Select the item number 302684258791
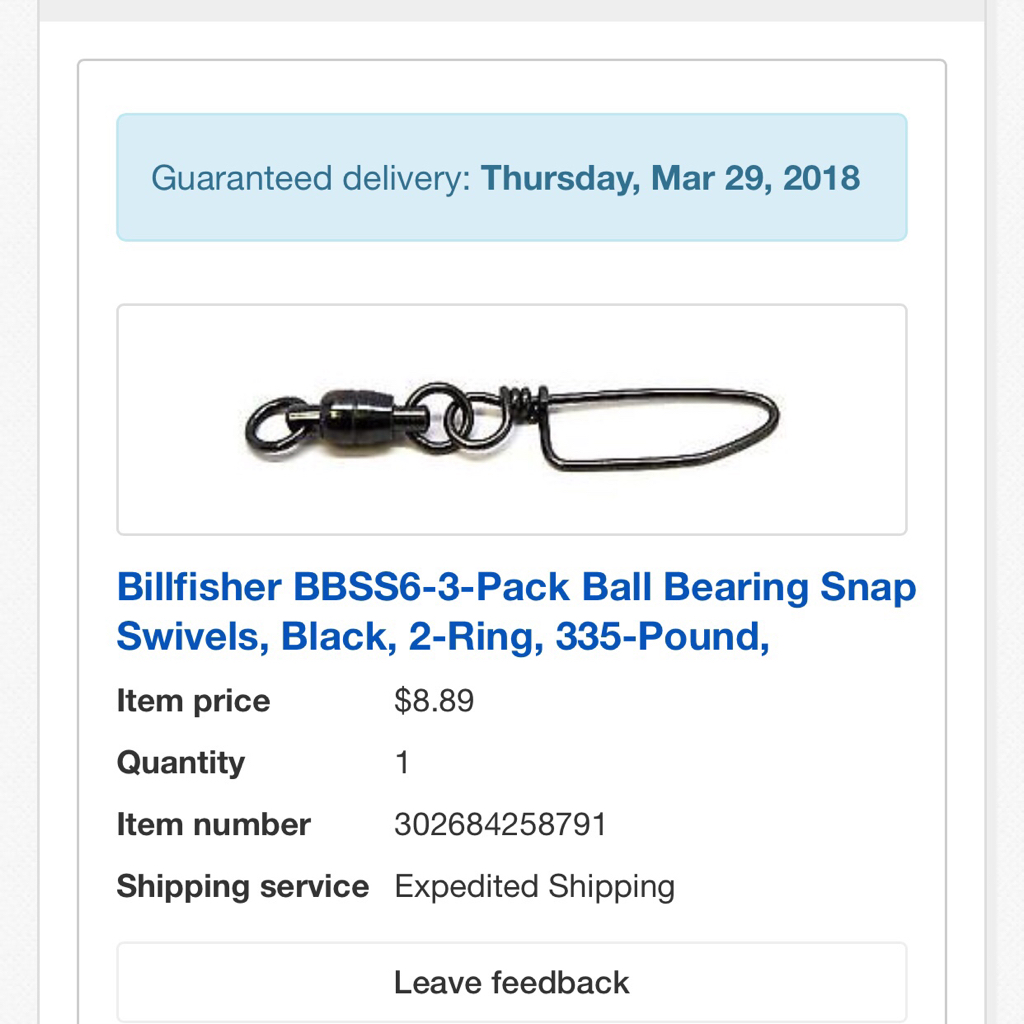1024x1024 pixels. click(x=500, y=825)
